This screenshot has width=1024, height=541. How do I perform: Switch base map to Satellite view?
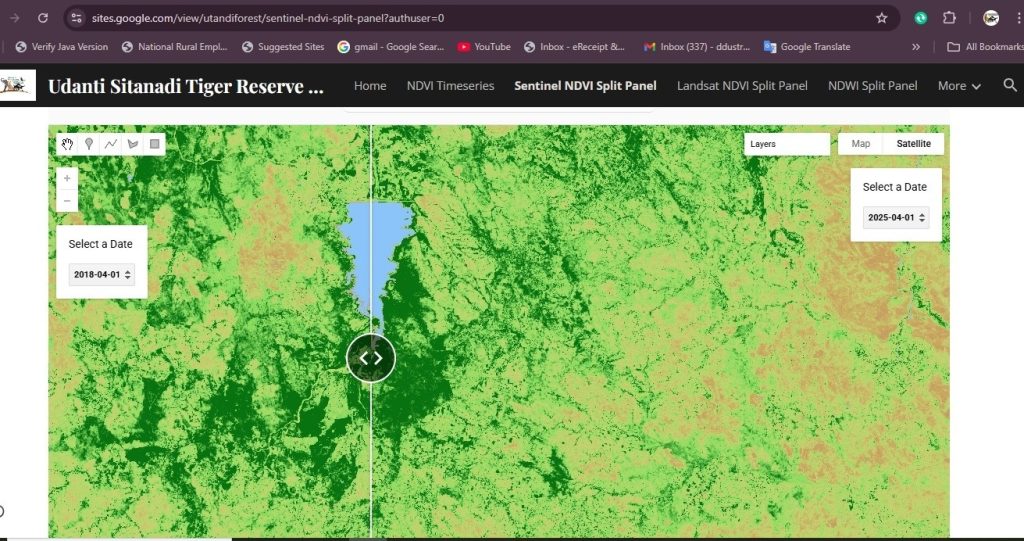913,144
